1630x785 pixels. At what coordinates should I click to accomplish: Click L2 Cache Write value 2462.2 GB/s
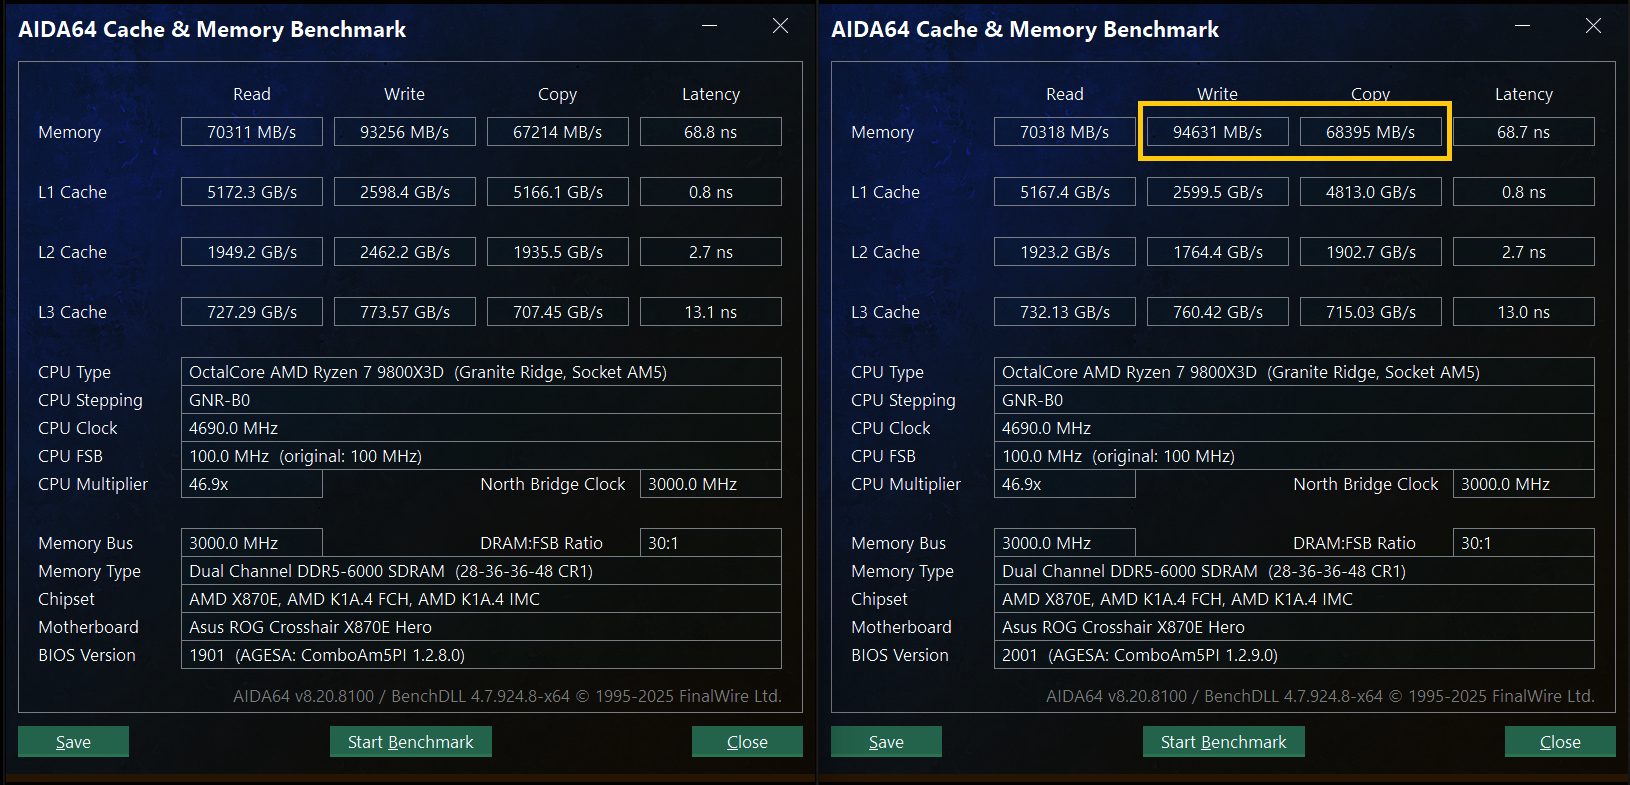405,252
